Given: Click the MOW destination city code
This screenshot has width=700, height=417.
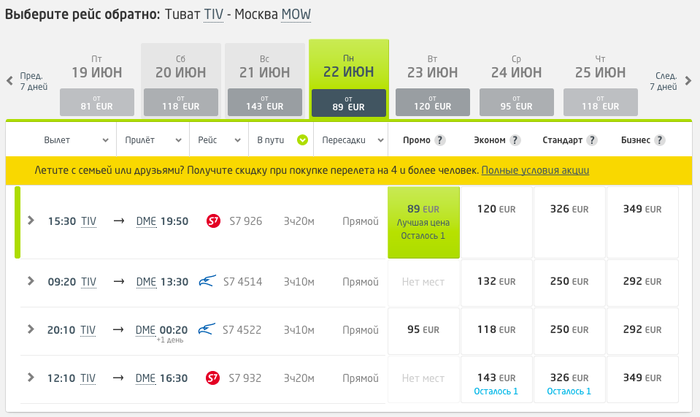Looking at the screenshot, I should pyautogui.click(x=296, y=15).
